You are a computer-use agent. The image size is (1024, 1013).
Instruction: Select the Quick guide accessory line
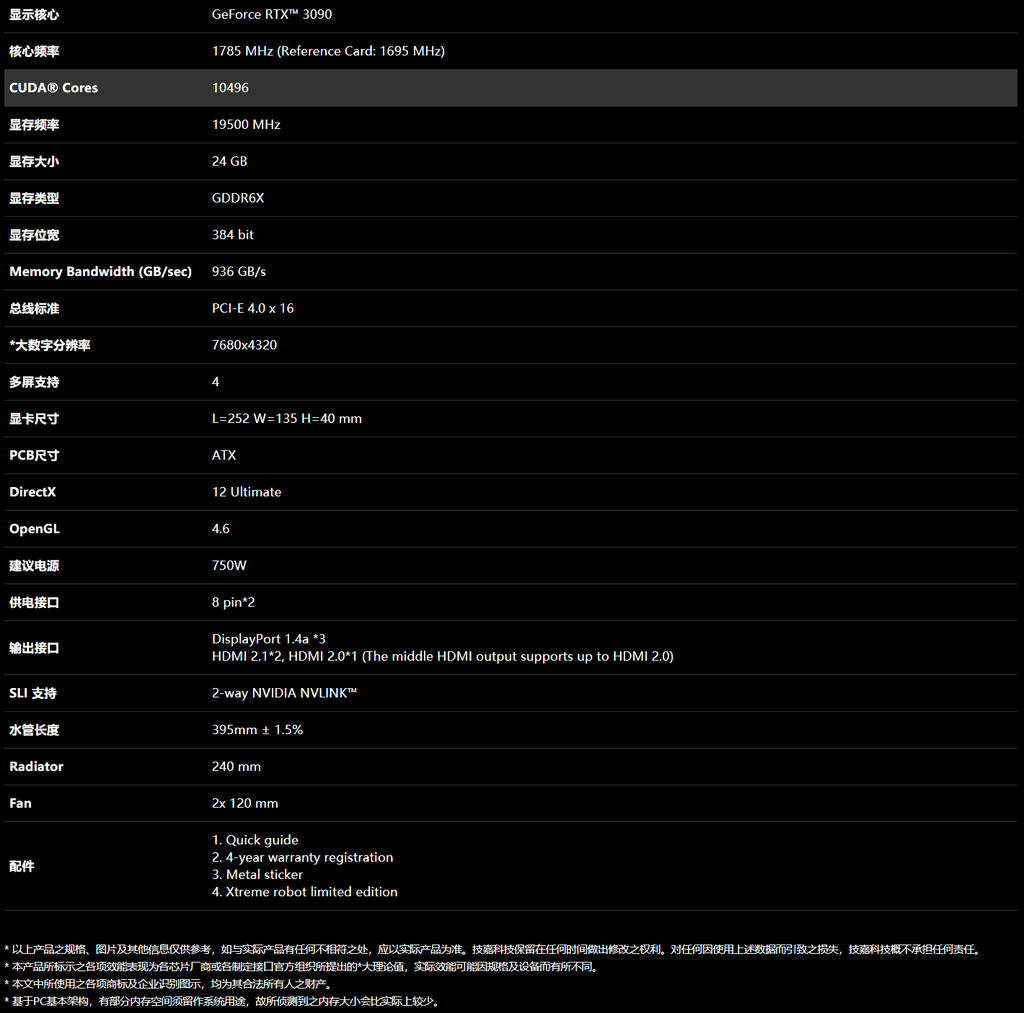click(x=255, y=840)
